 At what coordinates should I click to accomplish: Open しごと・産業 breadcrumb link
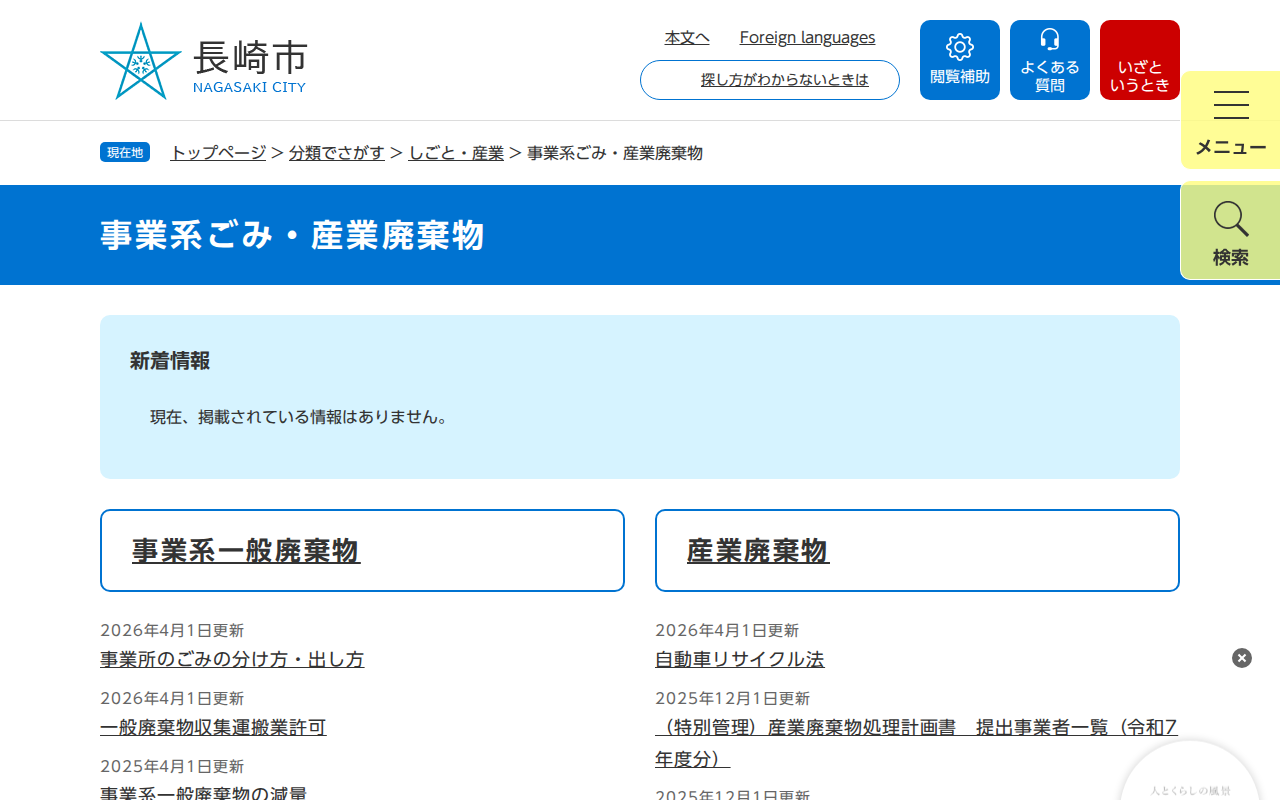[x=456, y=153]
